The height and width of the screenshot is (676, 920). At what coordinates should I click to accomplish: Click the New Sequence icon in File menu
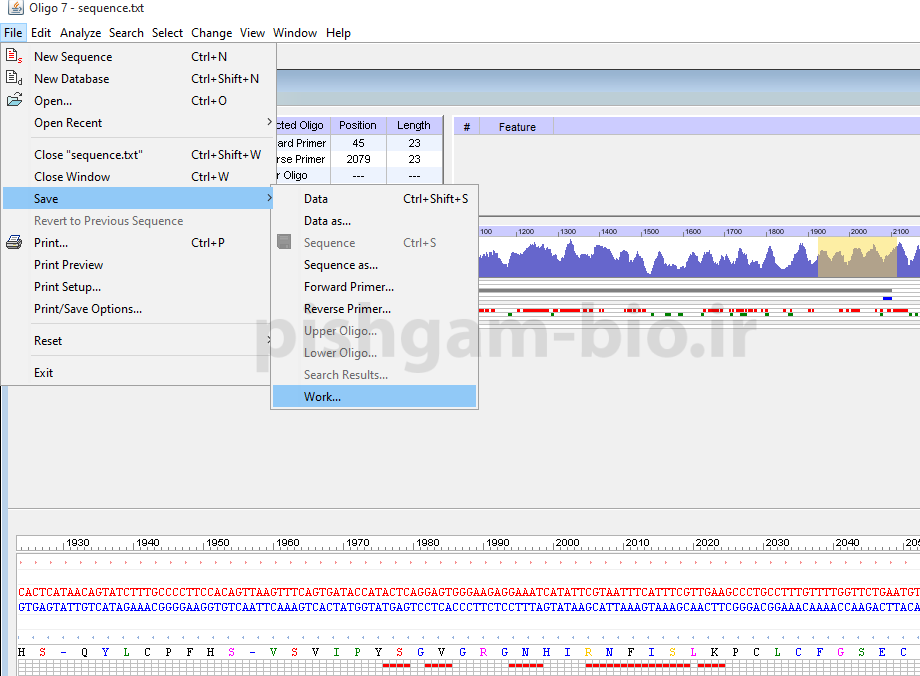14,57
